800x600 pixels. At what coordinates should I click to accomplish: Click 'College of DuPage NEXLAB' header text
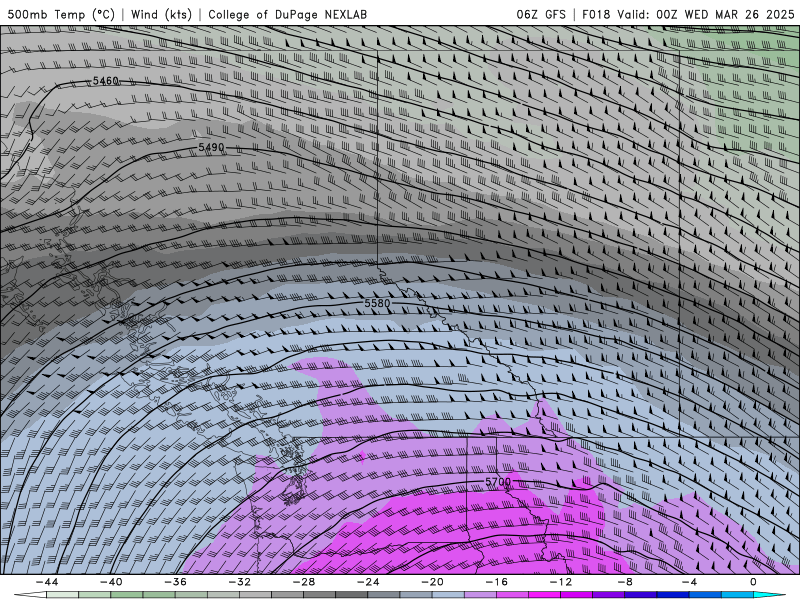pyautogui.click(x=287, y=14)
